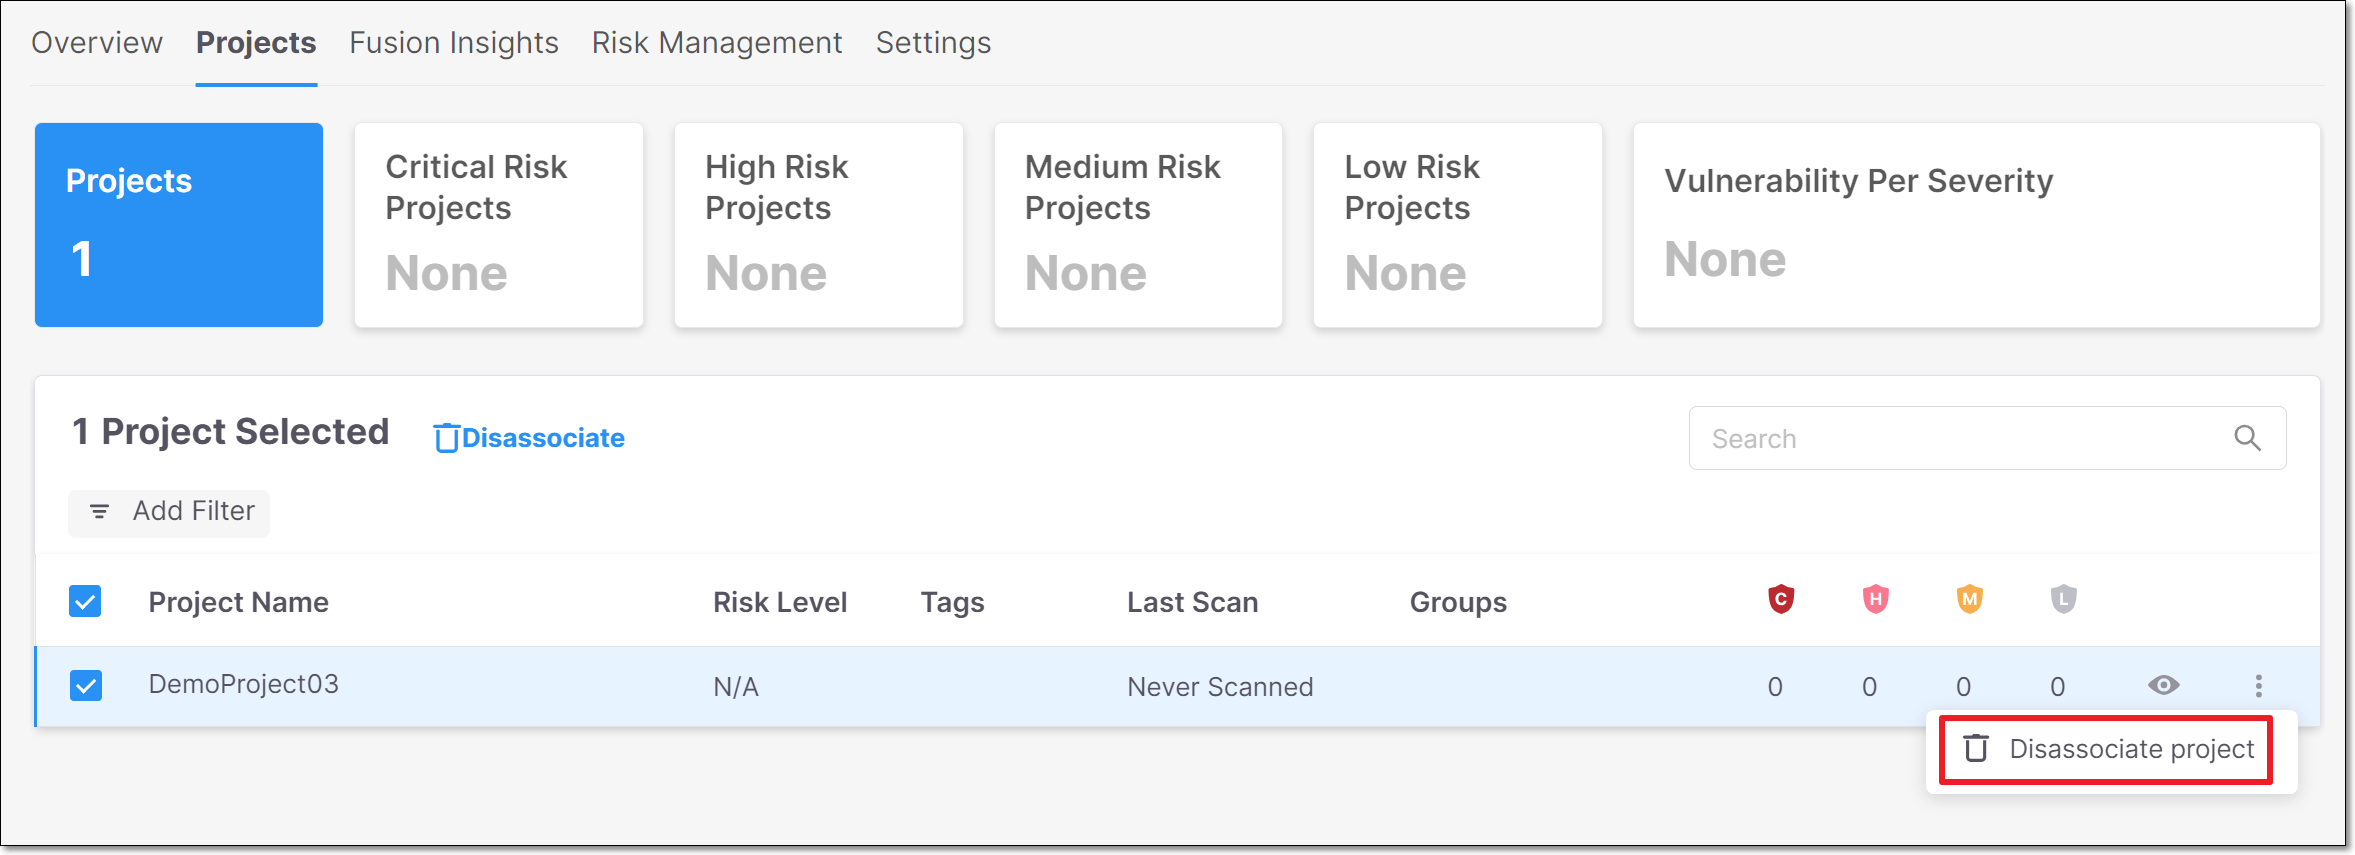2355x855 pixels.
Task: Open the Overview tab
Action: [97, 43]
